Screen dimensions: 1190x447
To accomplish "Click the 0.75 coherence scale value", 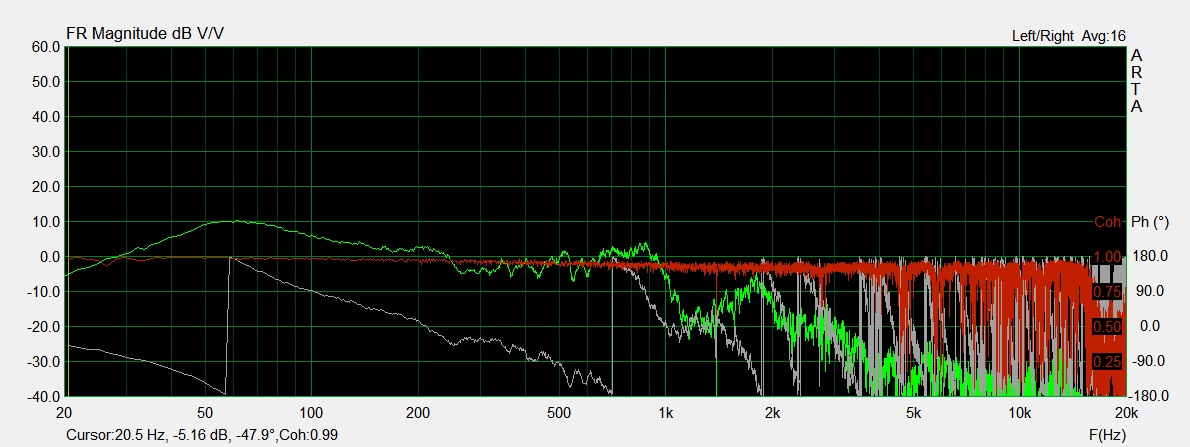I will (x=1107, y=292).
